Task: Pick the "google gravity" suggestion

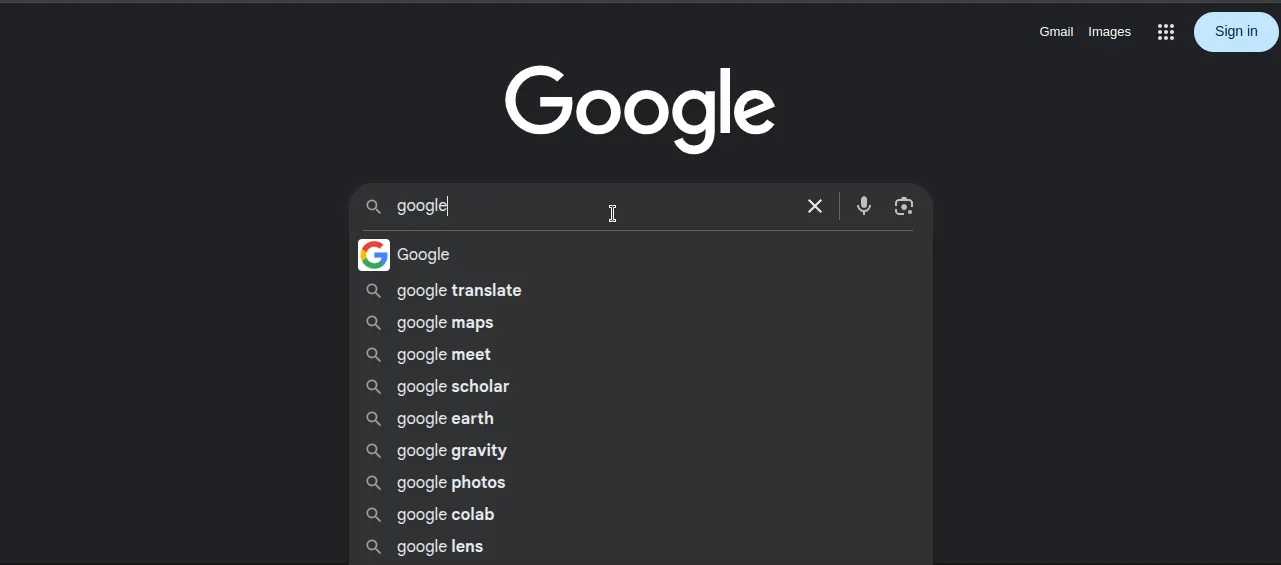Action: (x=452, y=451)
